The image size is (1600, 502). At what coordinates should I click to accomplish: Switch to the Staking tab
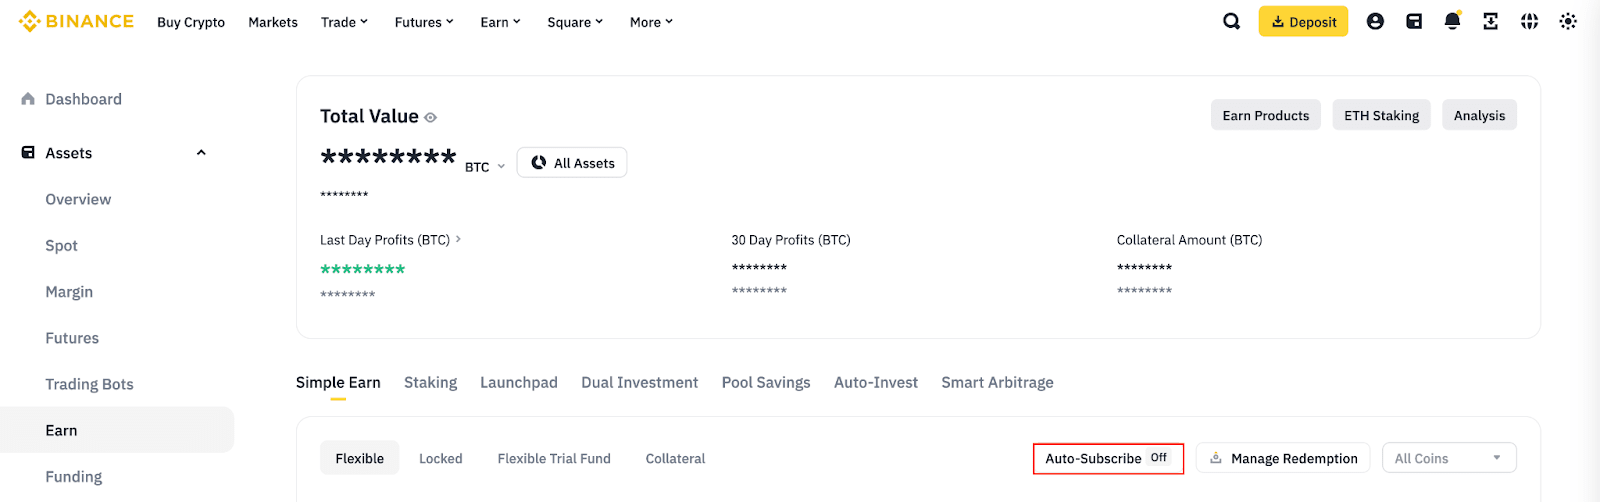pyautogui.click(x=430, y=382)
